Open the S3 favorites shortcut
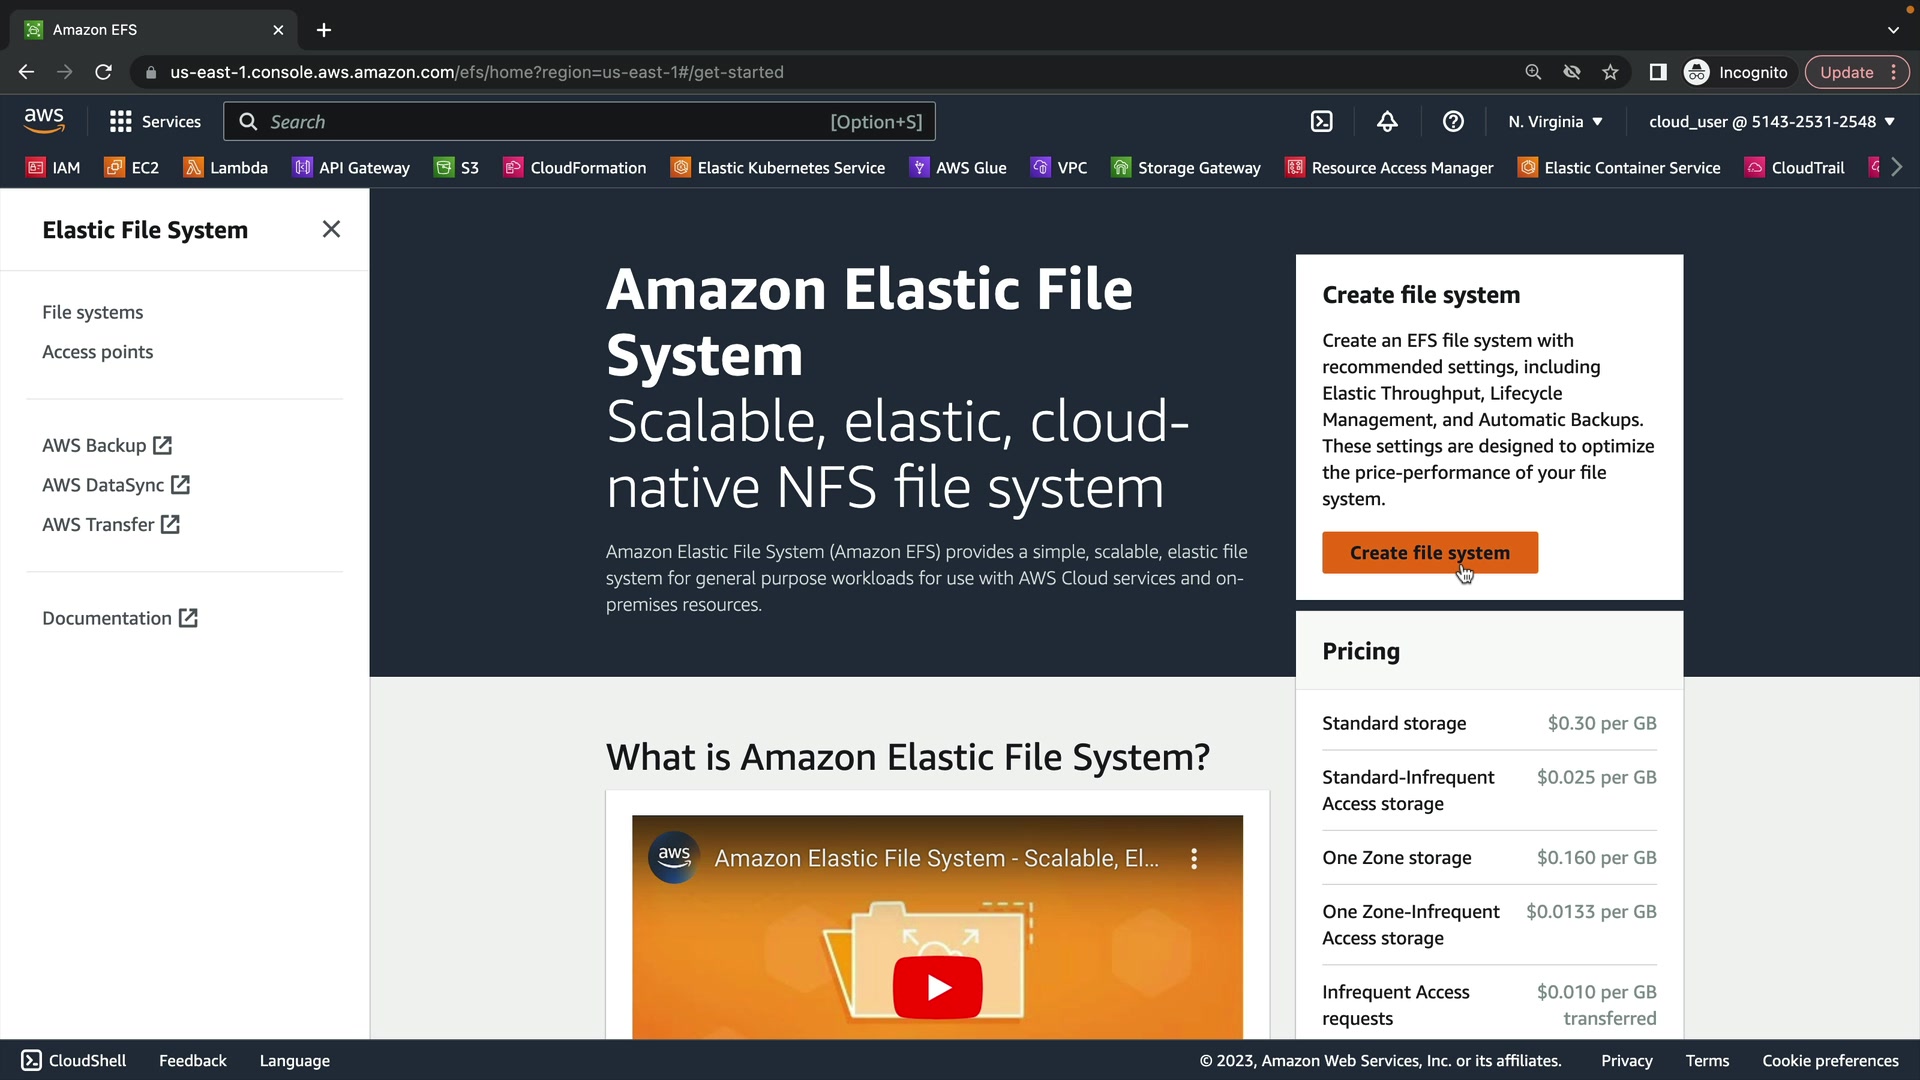This screenshot has height=1080, width=1920. pyautogui.click(x=457, y=168)
